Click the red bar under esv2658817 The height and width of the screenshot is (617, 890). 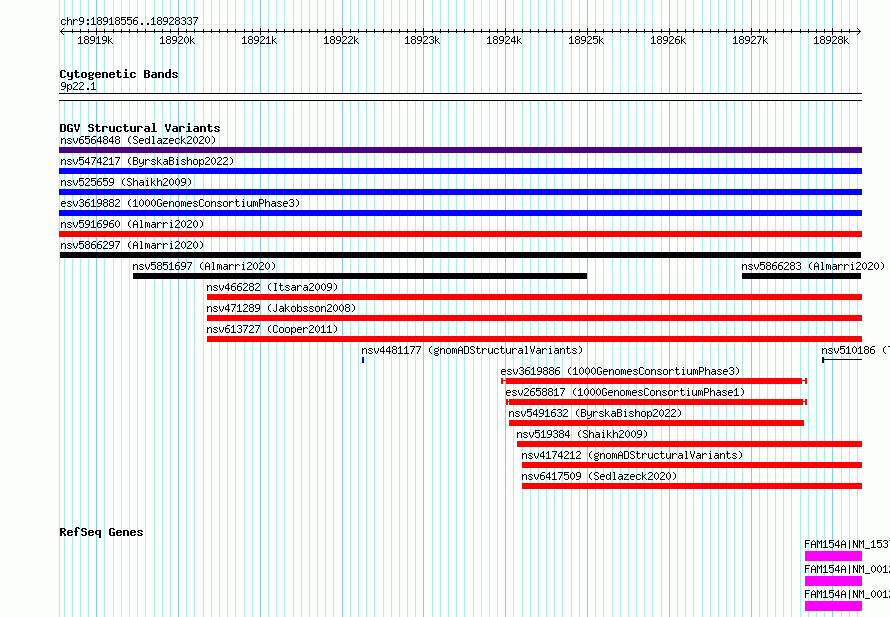(x=656, y=402)
